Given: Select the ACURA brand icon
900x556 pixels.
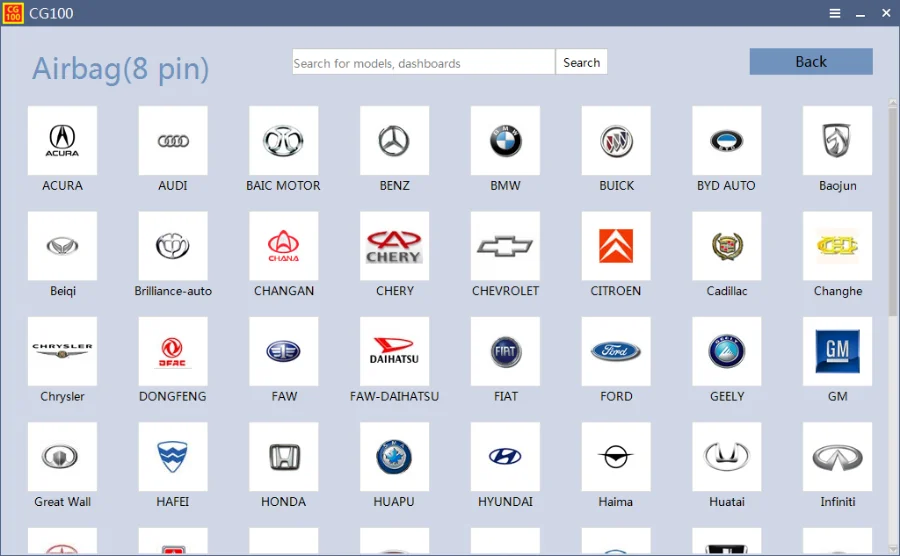Looking at the screenshot, I should pyautogui.click(x=62, y=141).
